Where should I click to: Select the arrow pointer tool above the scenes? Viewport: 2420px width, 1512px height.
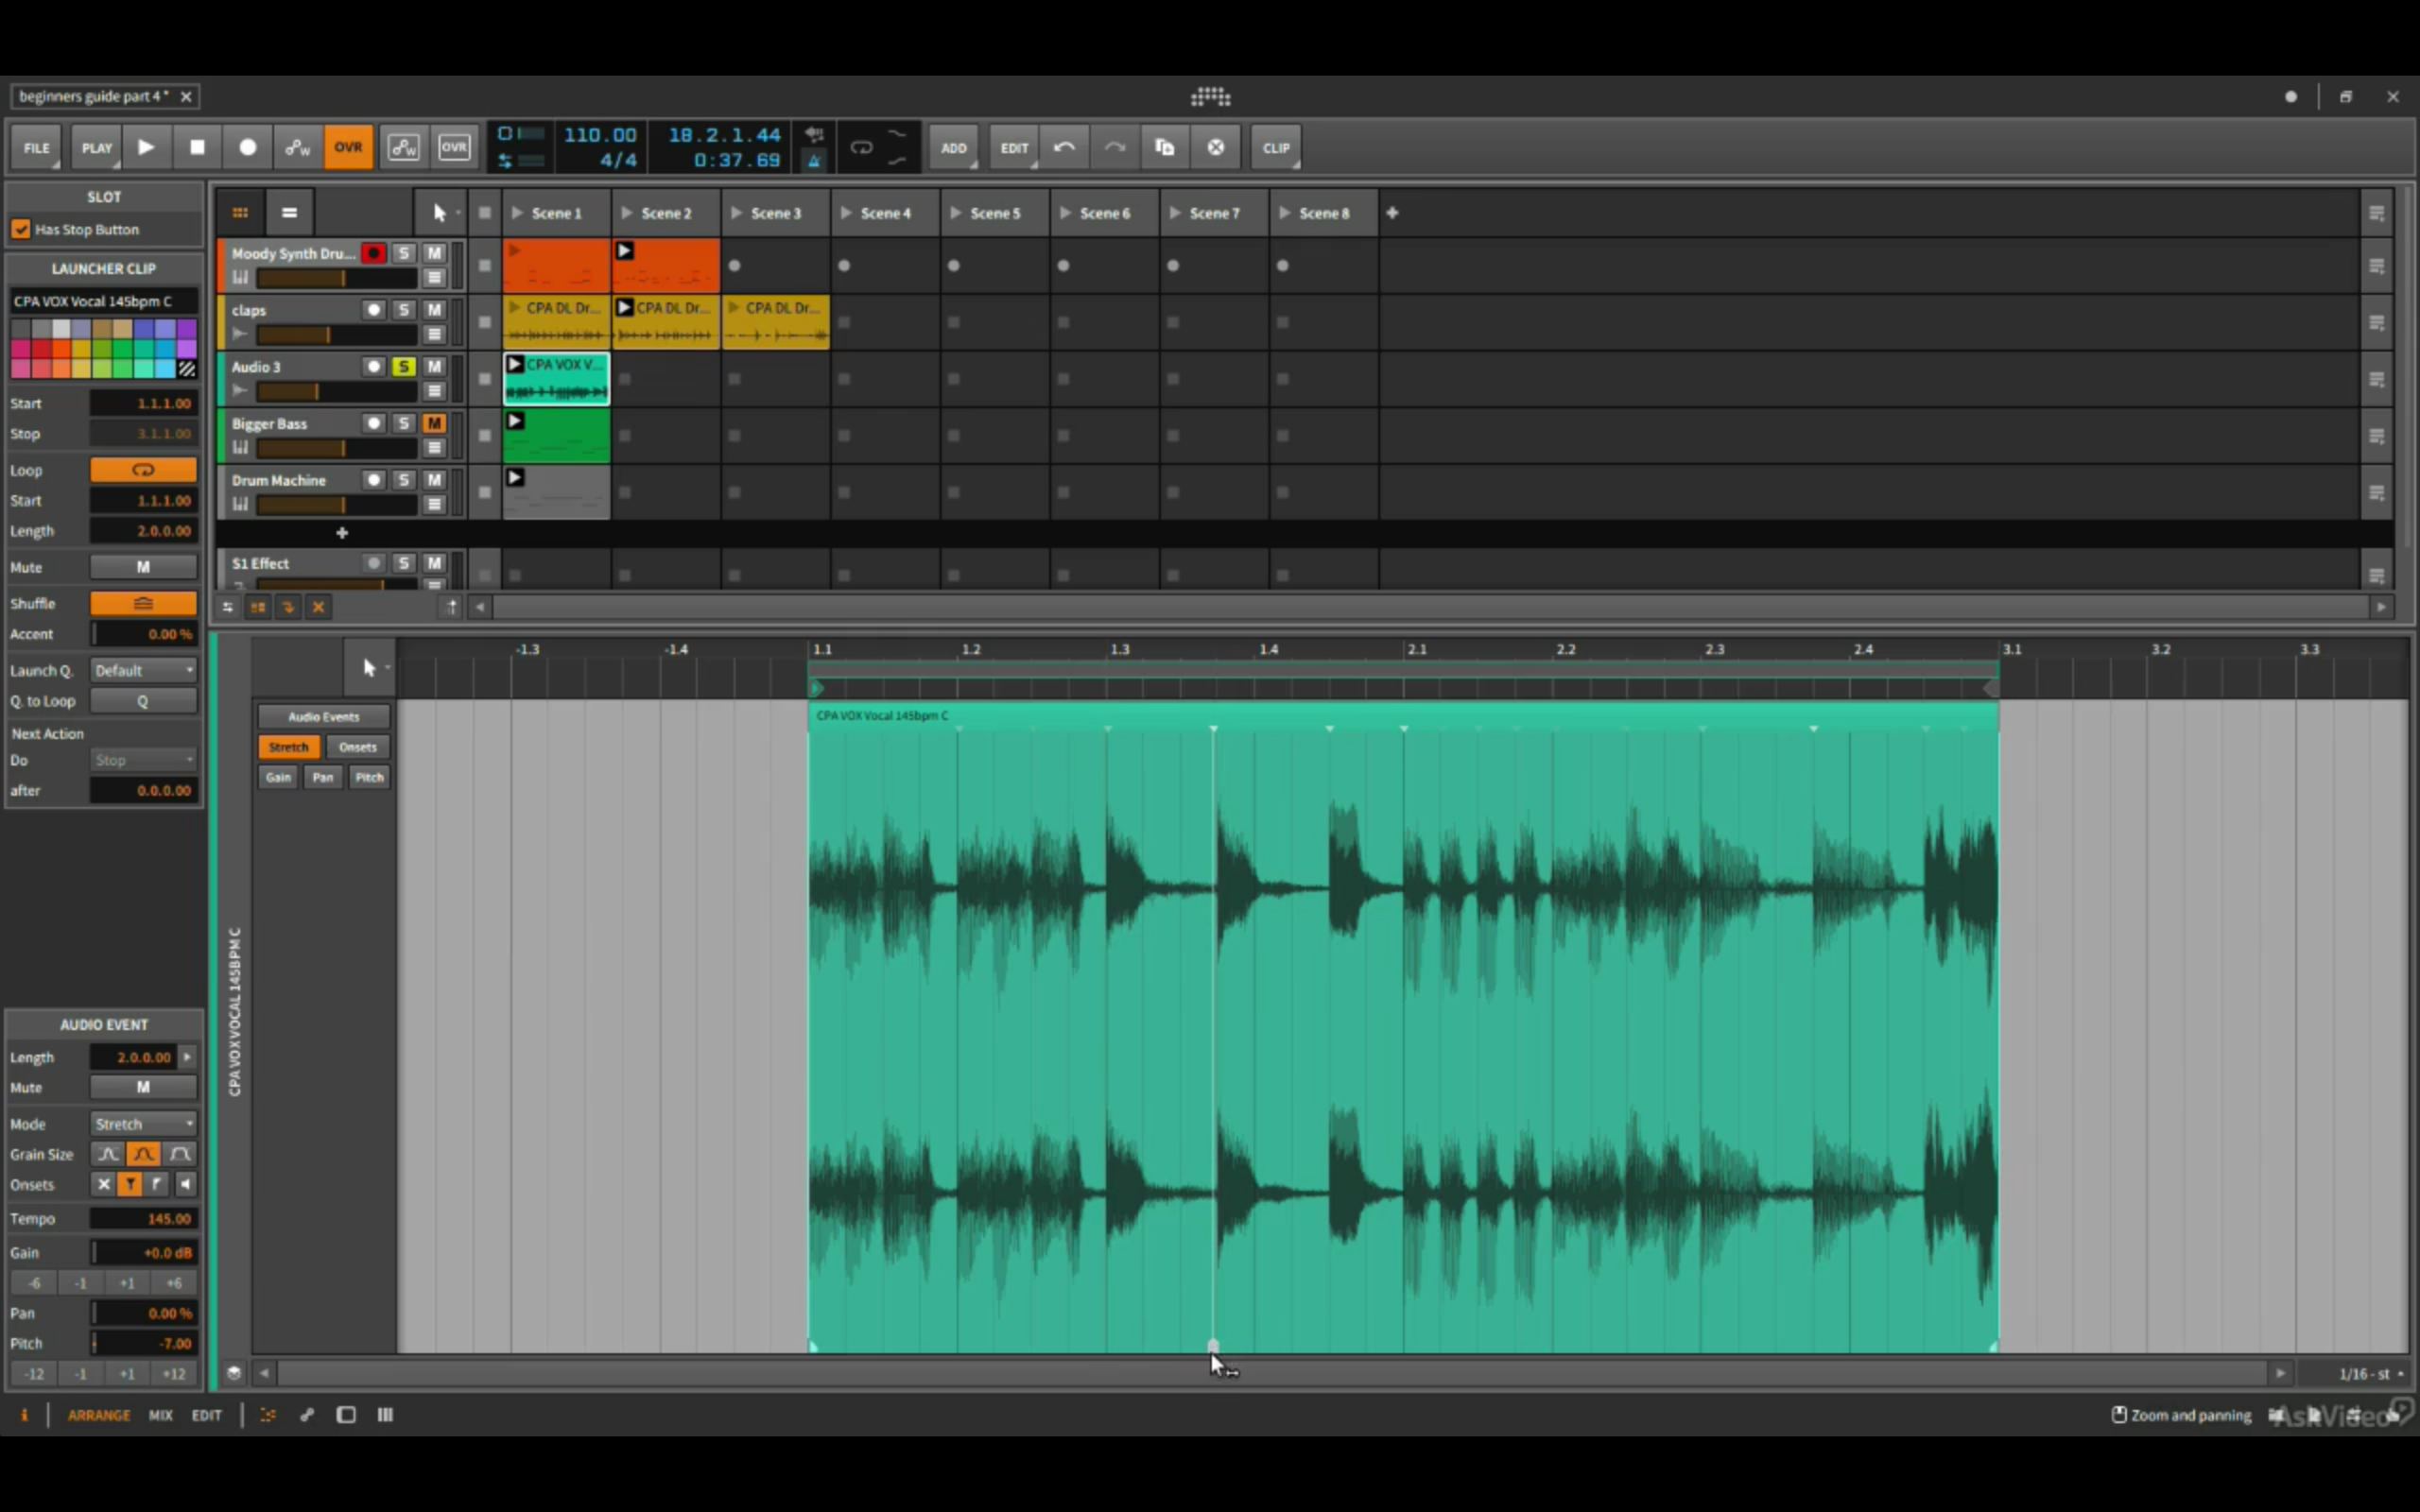tap(439, 212)
